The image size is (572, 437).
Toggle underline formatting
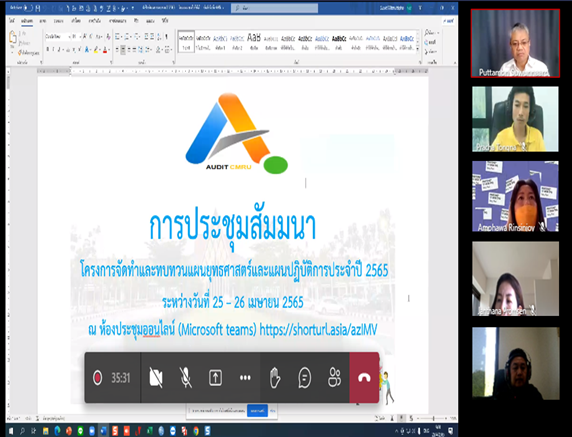coord(59,49)
